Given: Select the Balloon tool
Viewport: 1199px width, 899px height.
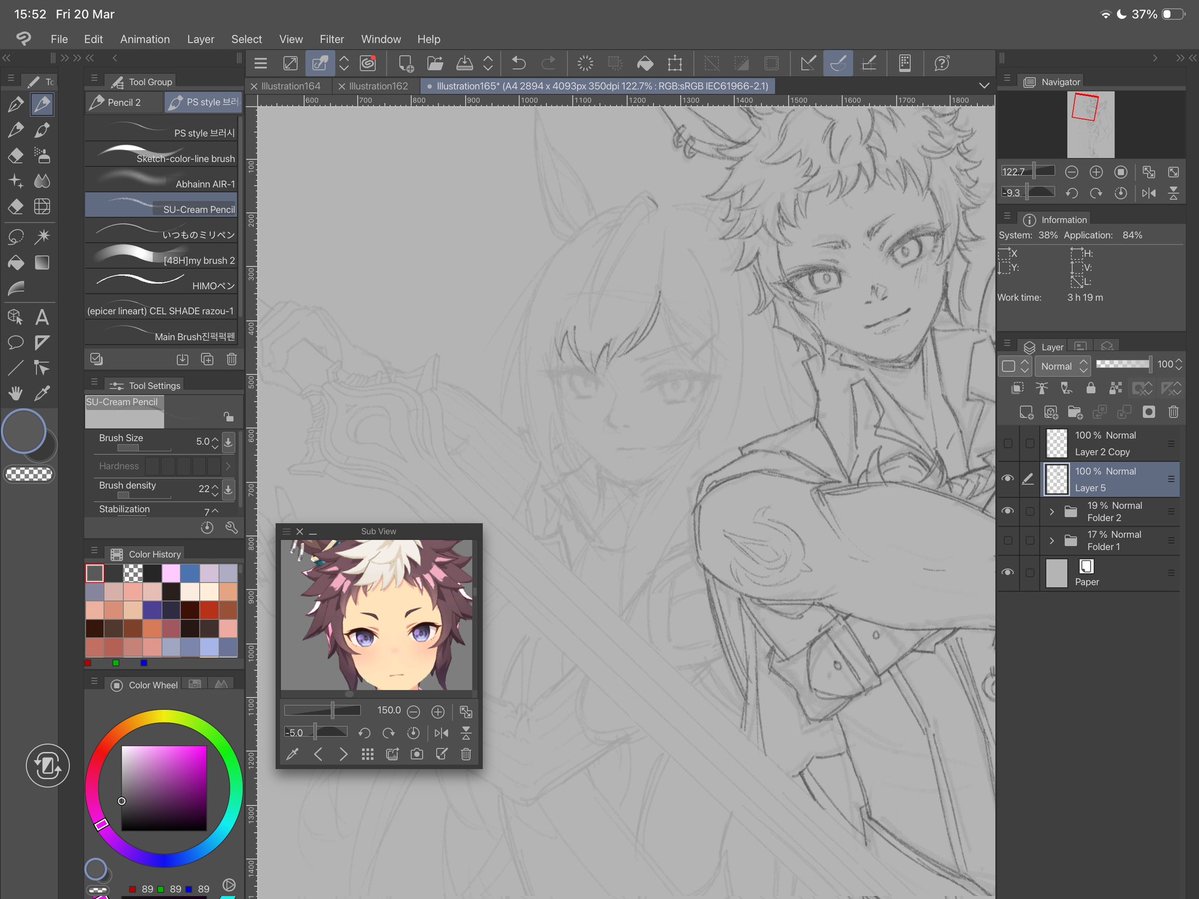Looking at the screenshot, I should [x=15, y=342].
